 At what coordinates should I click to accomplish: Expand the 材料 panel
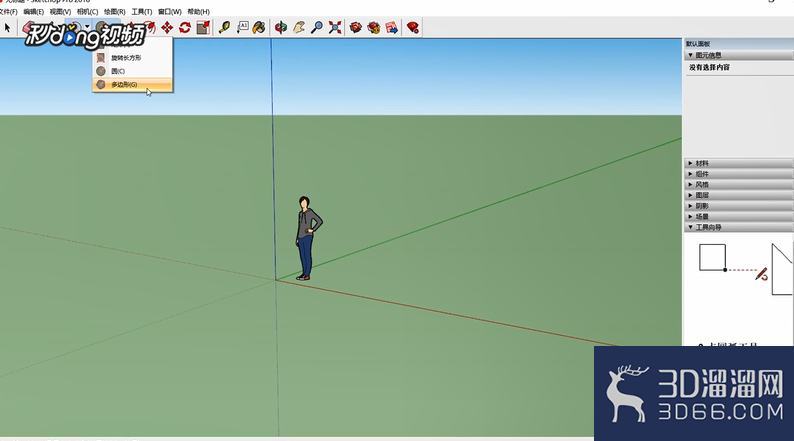coord(739,164)
